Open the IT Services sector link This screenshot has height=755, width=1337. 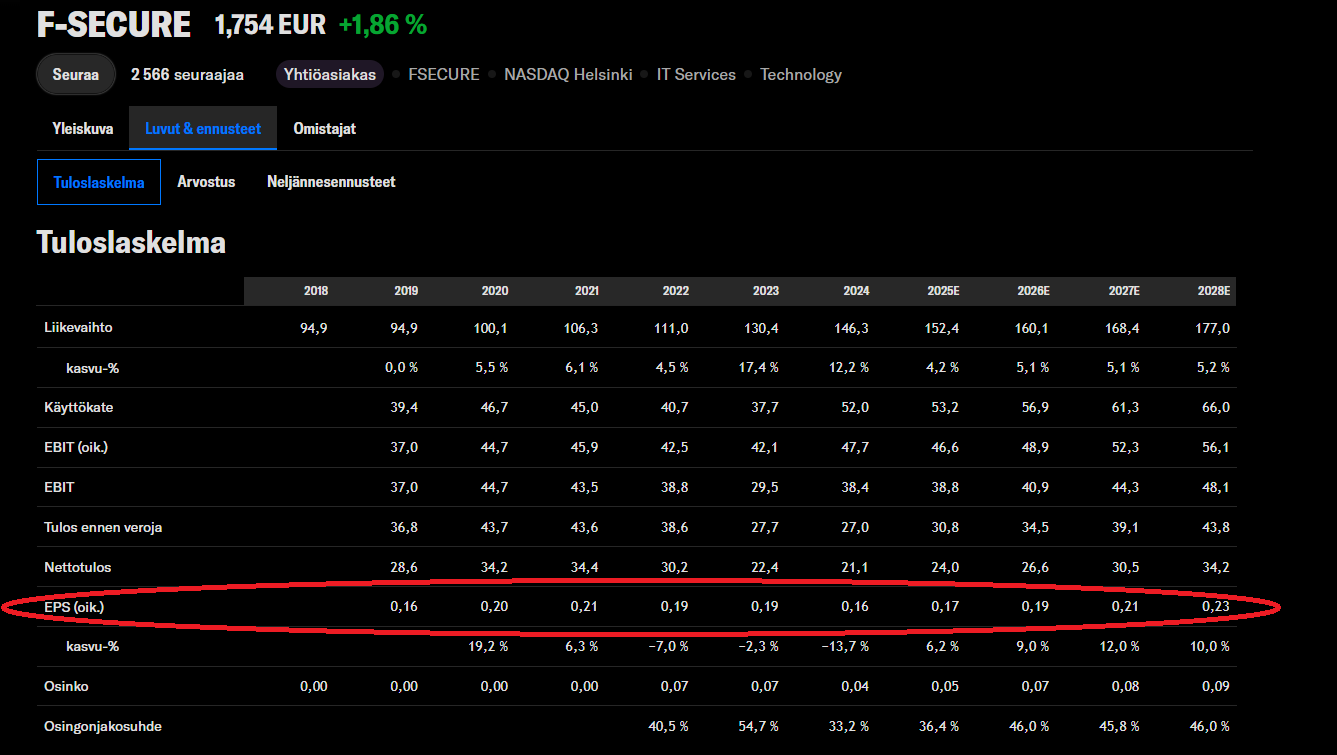[x=696, y=74]
